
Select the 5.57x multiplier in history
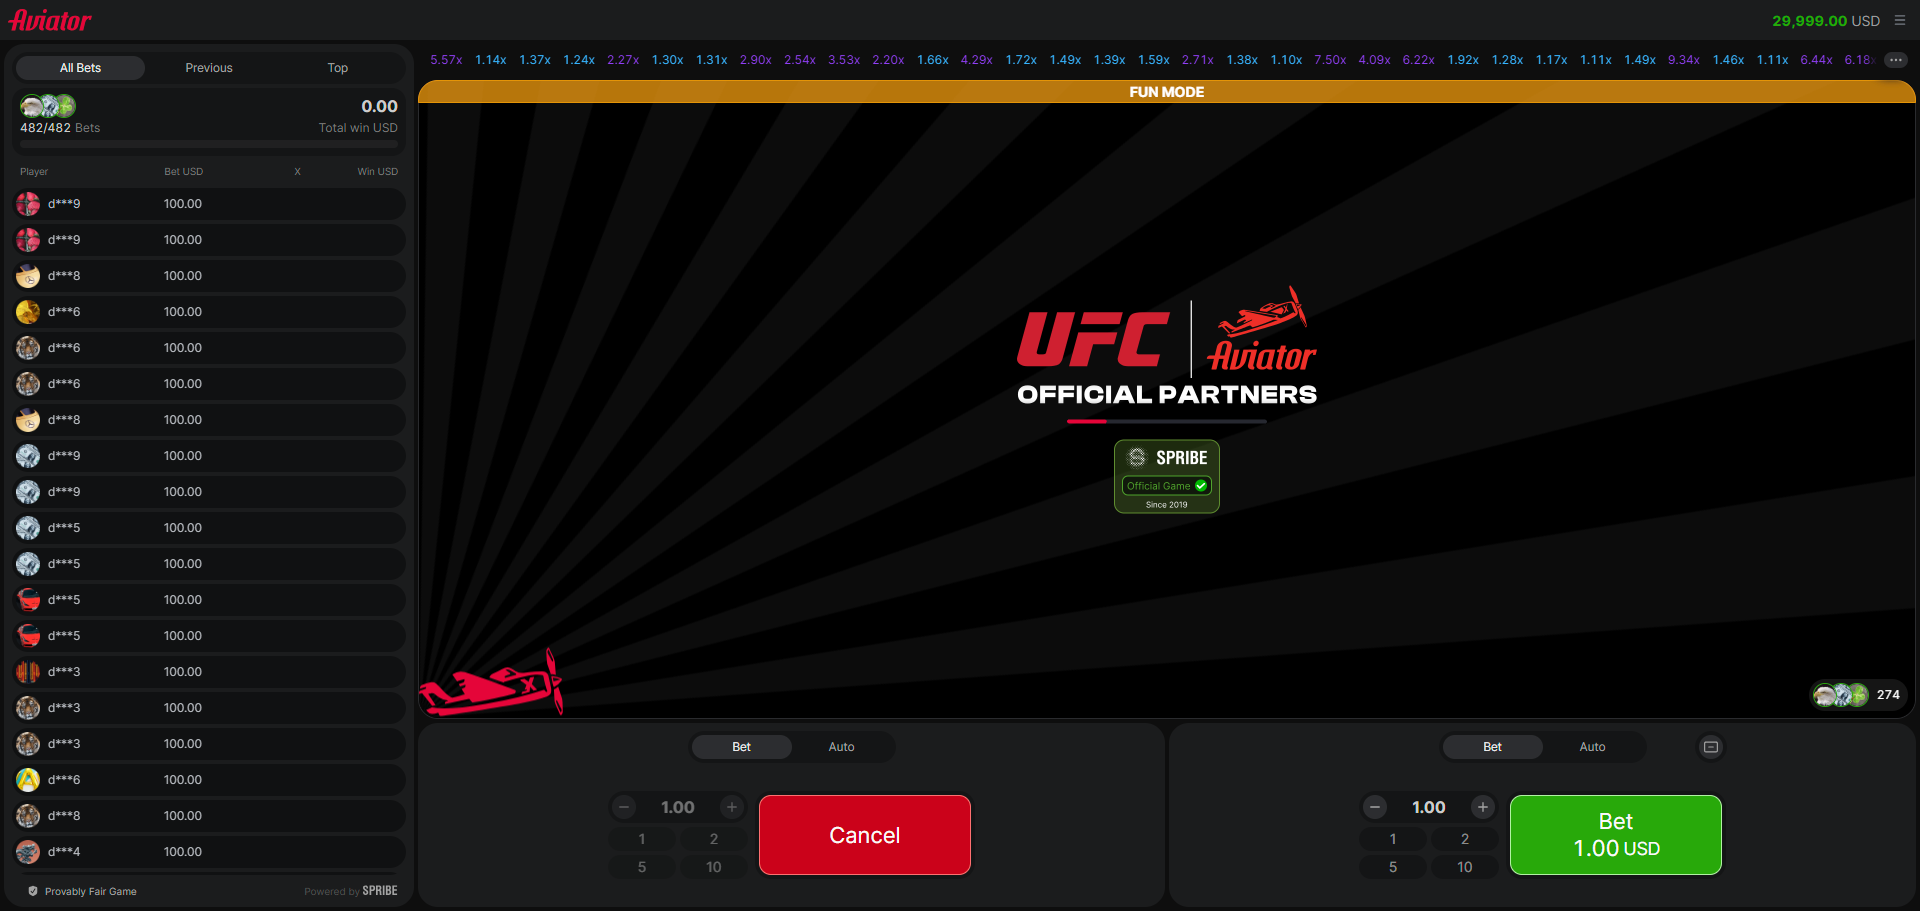coord(446,60)
